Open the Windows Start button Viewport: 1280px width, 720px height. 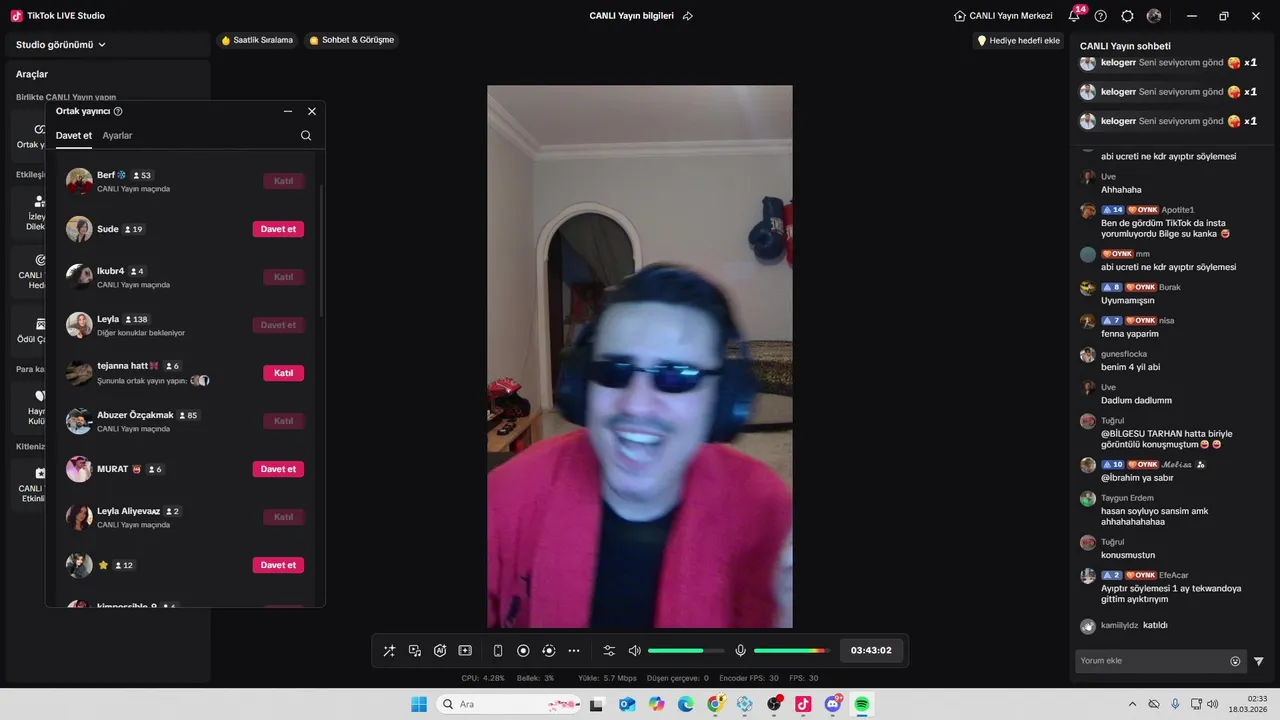click(x=419, y=704)
